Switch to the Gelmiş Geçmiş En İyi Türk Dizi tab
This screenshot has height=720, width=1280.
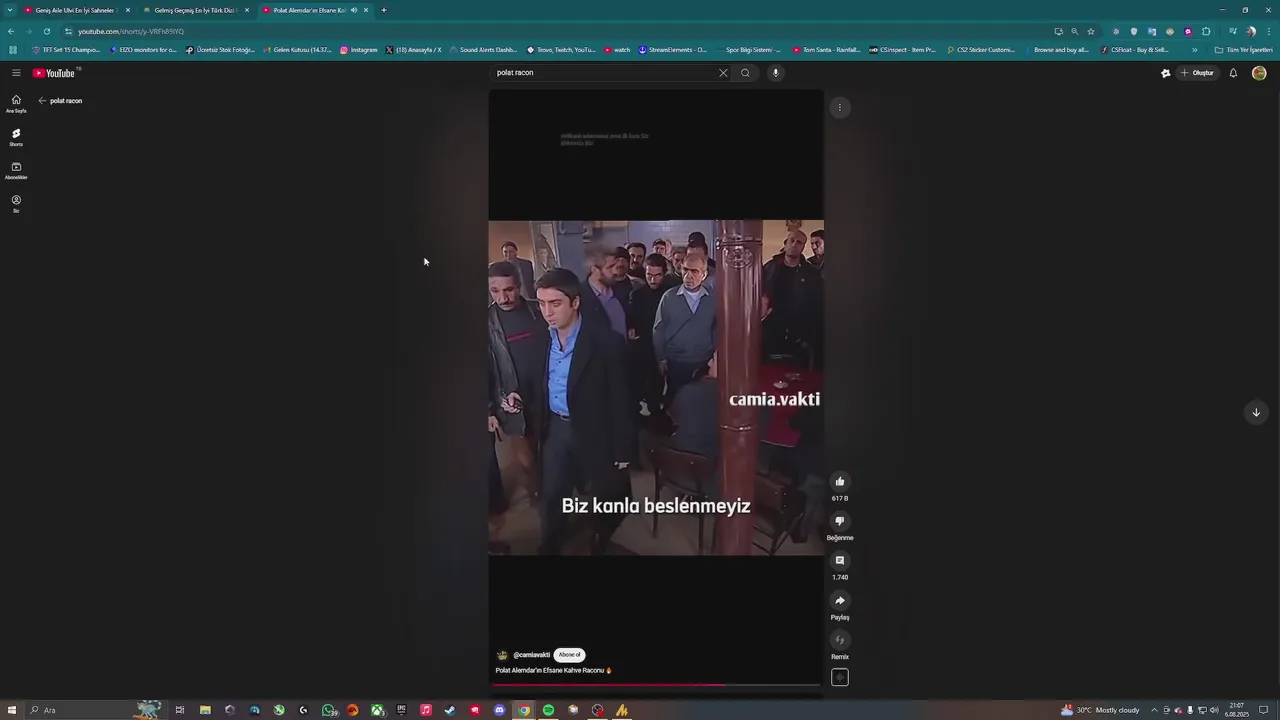point(195,10)
